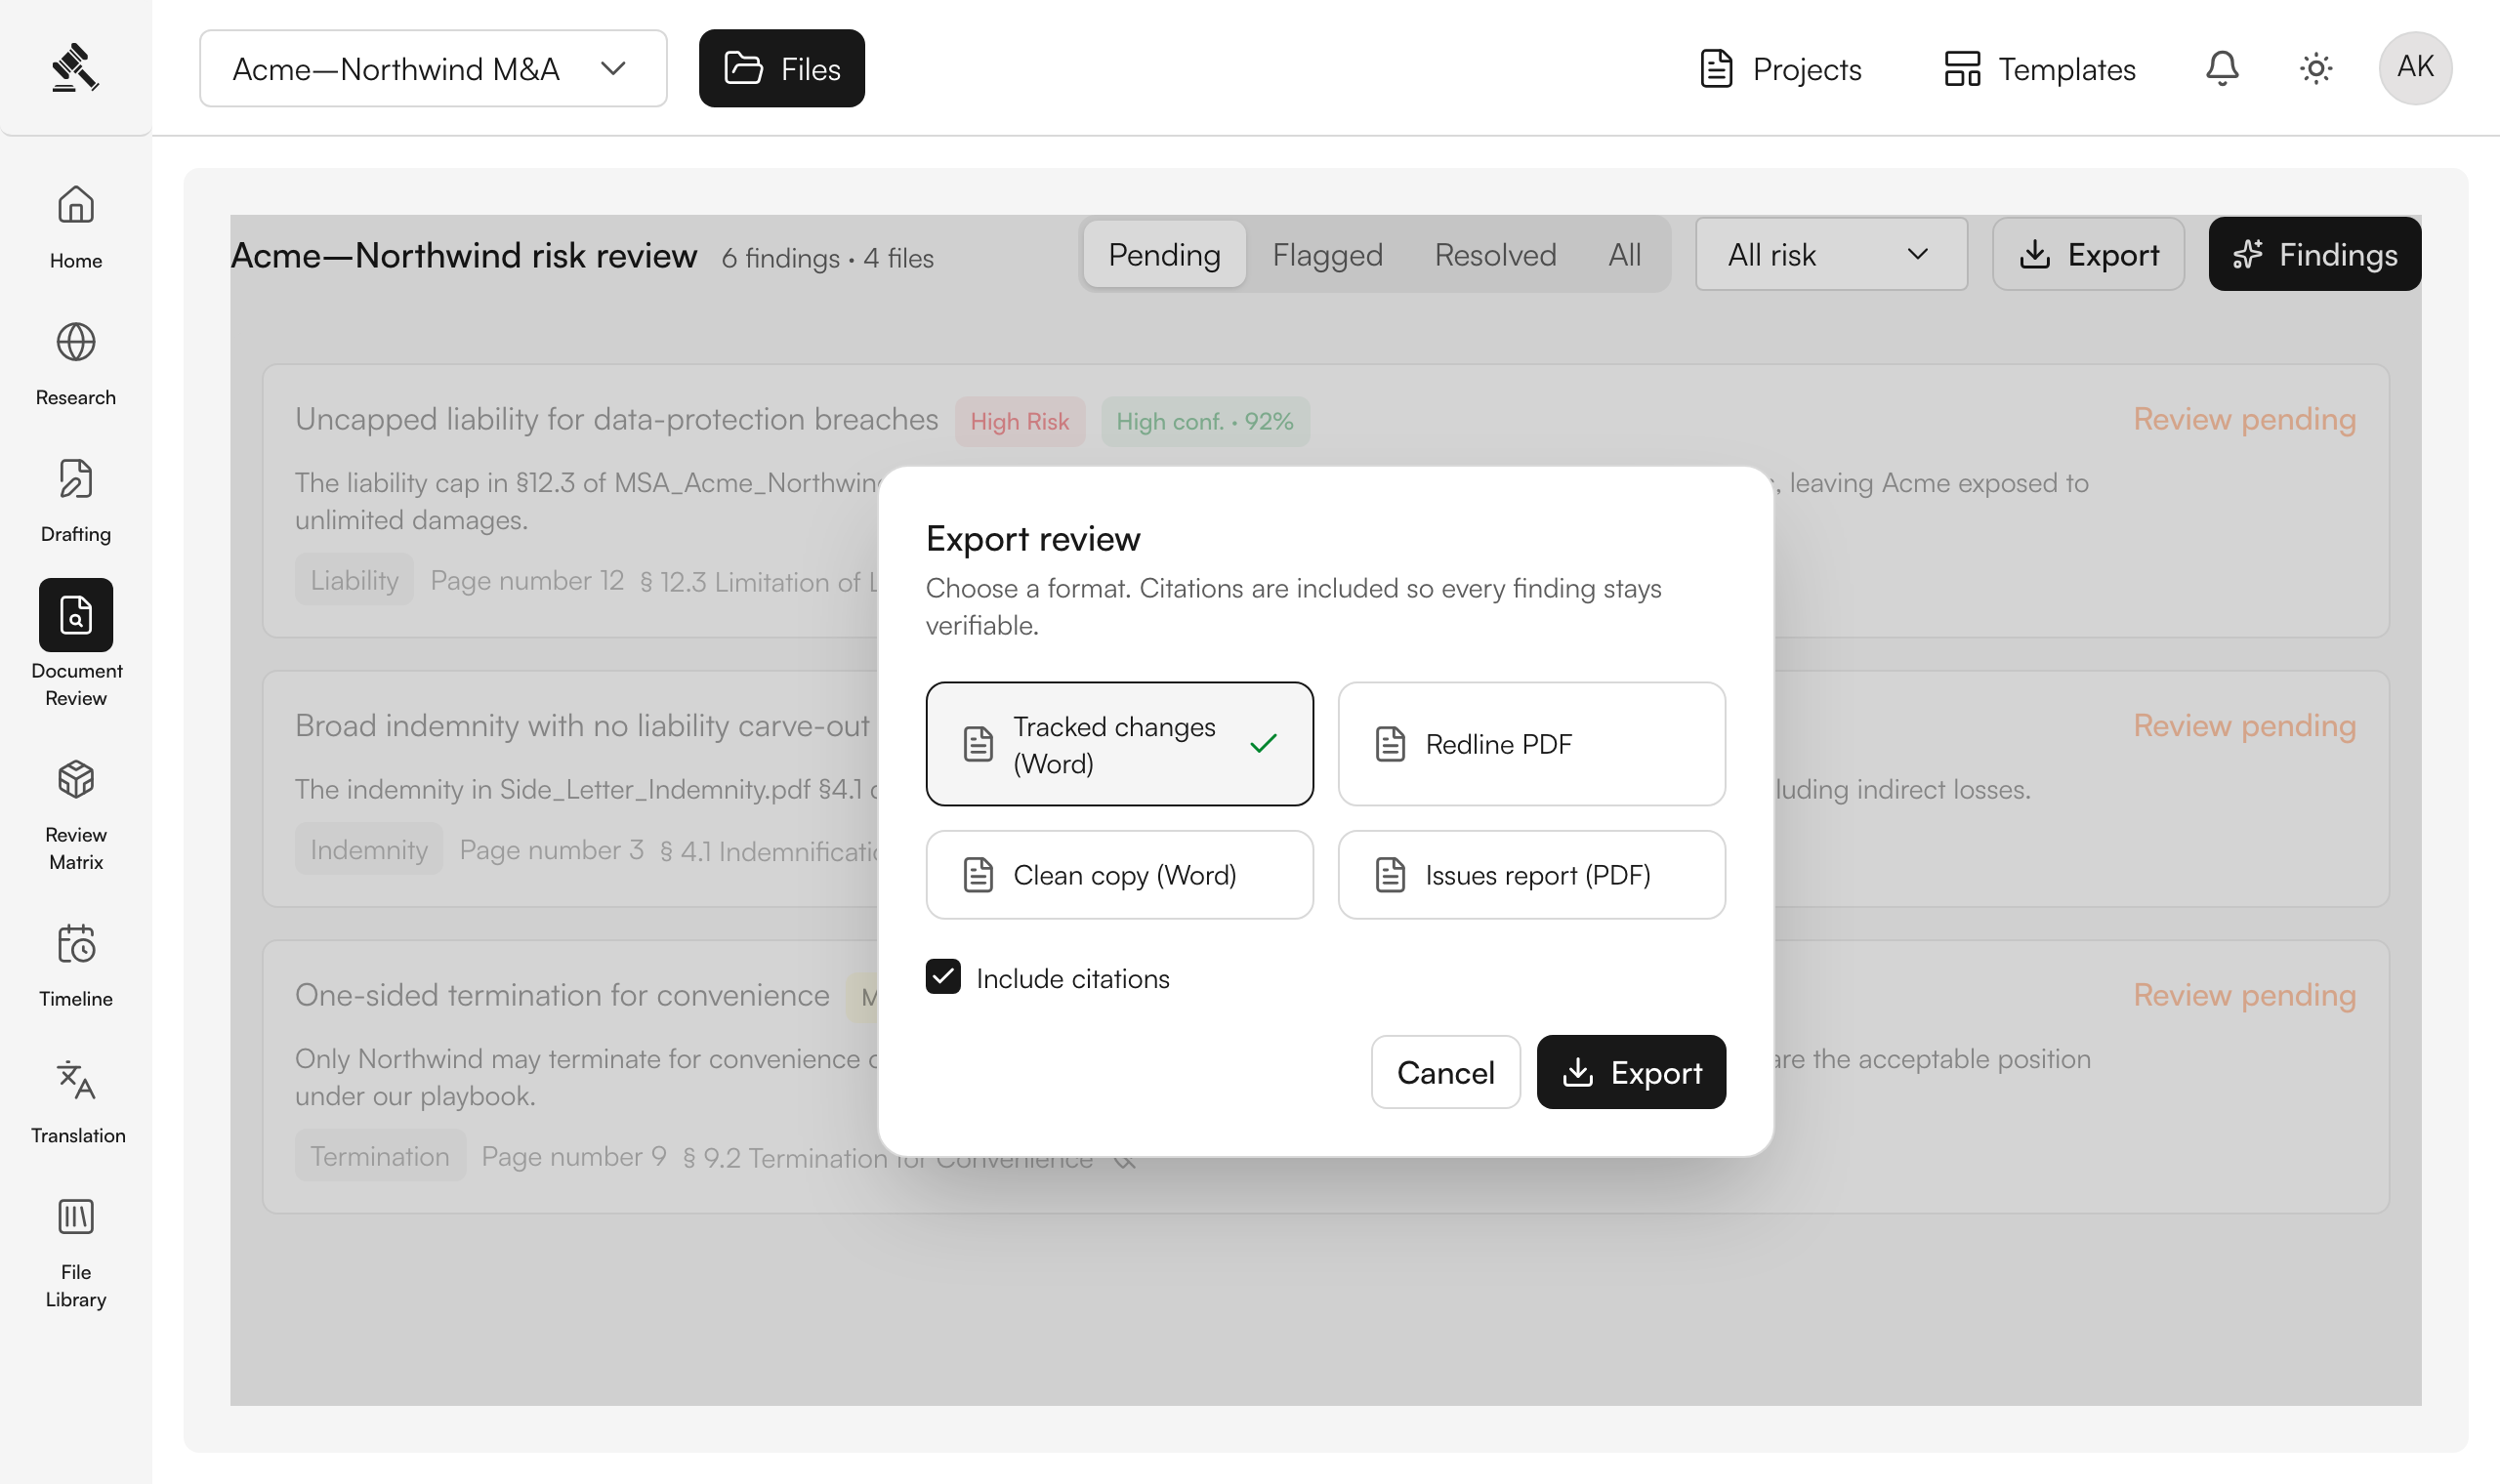Open the All risk filter dropdown
This screenshot has height=1484, width=2500.
[1831, 254]
